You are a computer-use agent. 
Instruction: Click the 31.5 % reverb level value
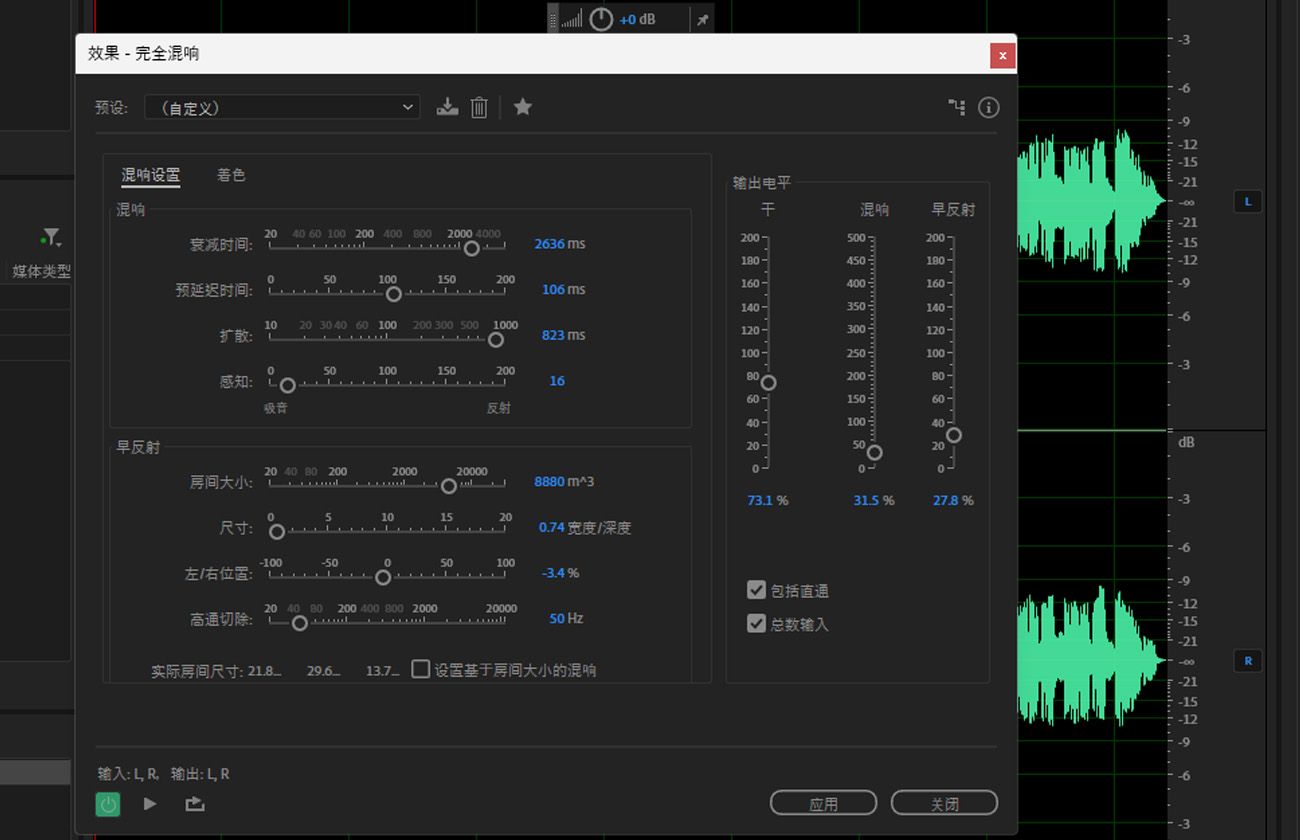click(x=866, y=500)
